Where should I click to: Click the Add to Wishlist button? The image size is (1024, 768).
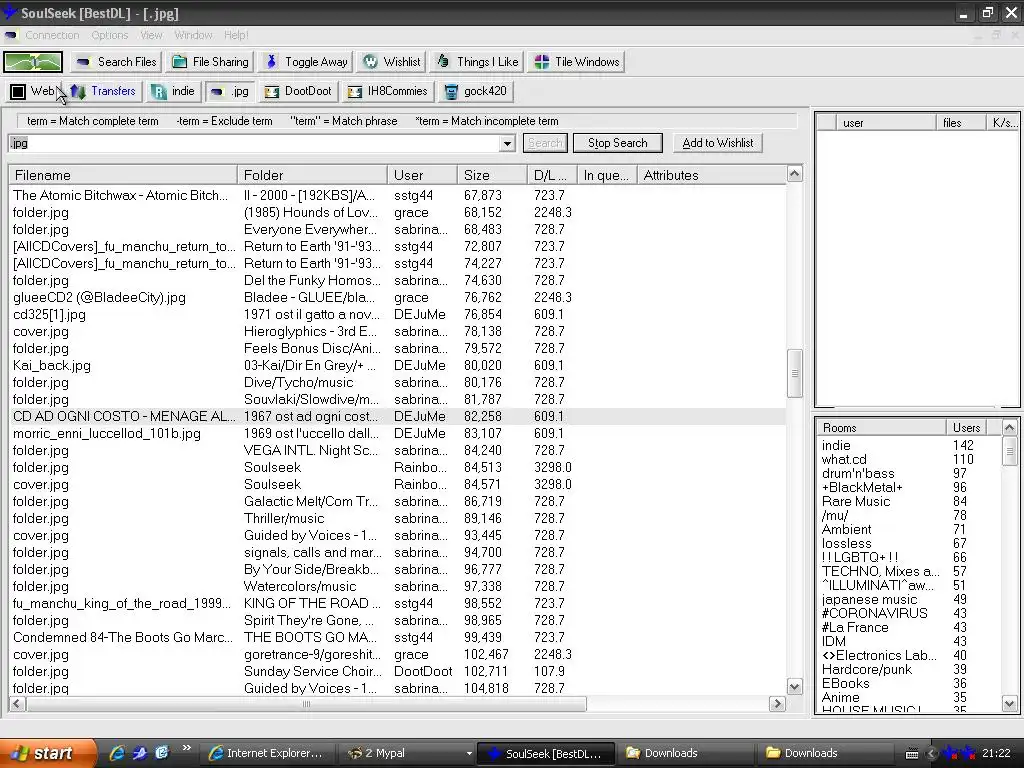click(x=718, y=143)
